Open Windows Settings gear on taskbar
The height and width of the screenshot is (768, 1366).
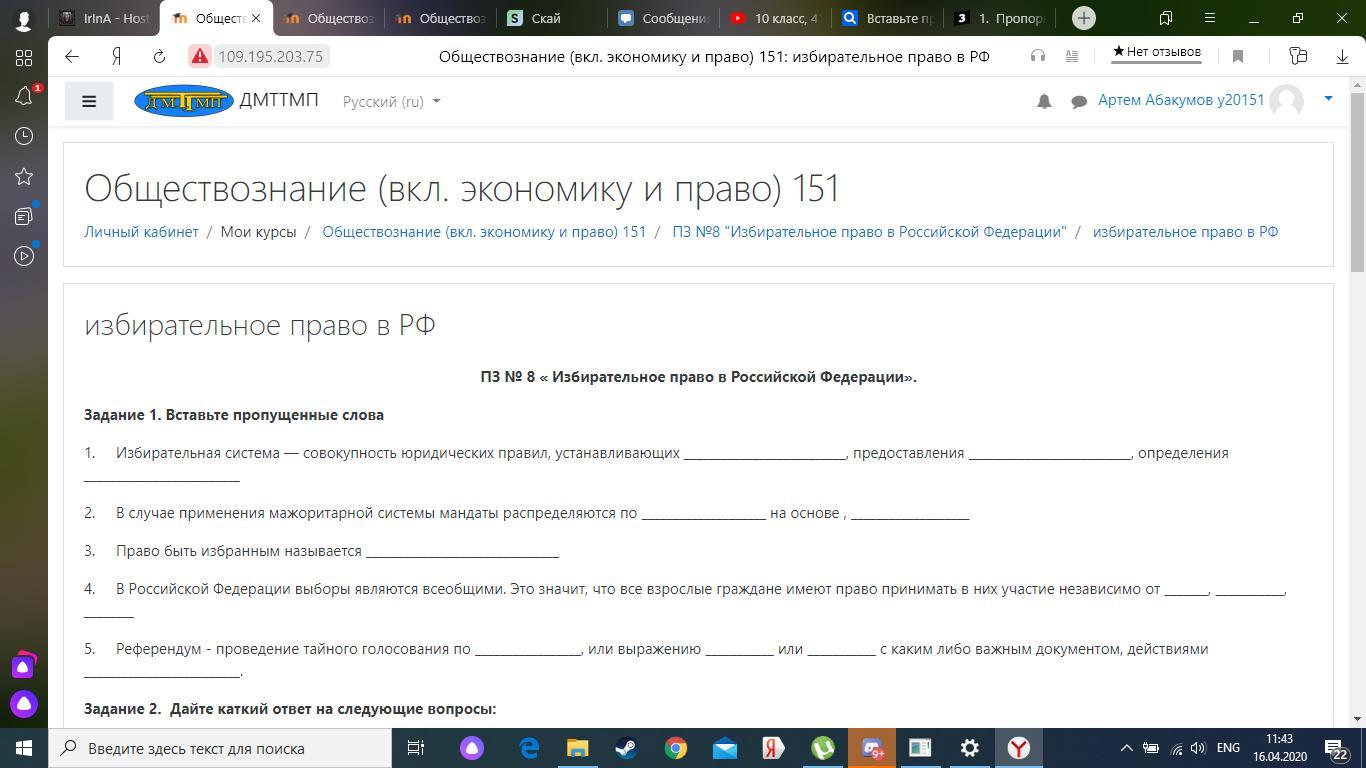click(970, 748)
